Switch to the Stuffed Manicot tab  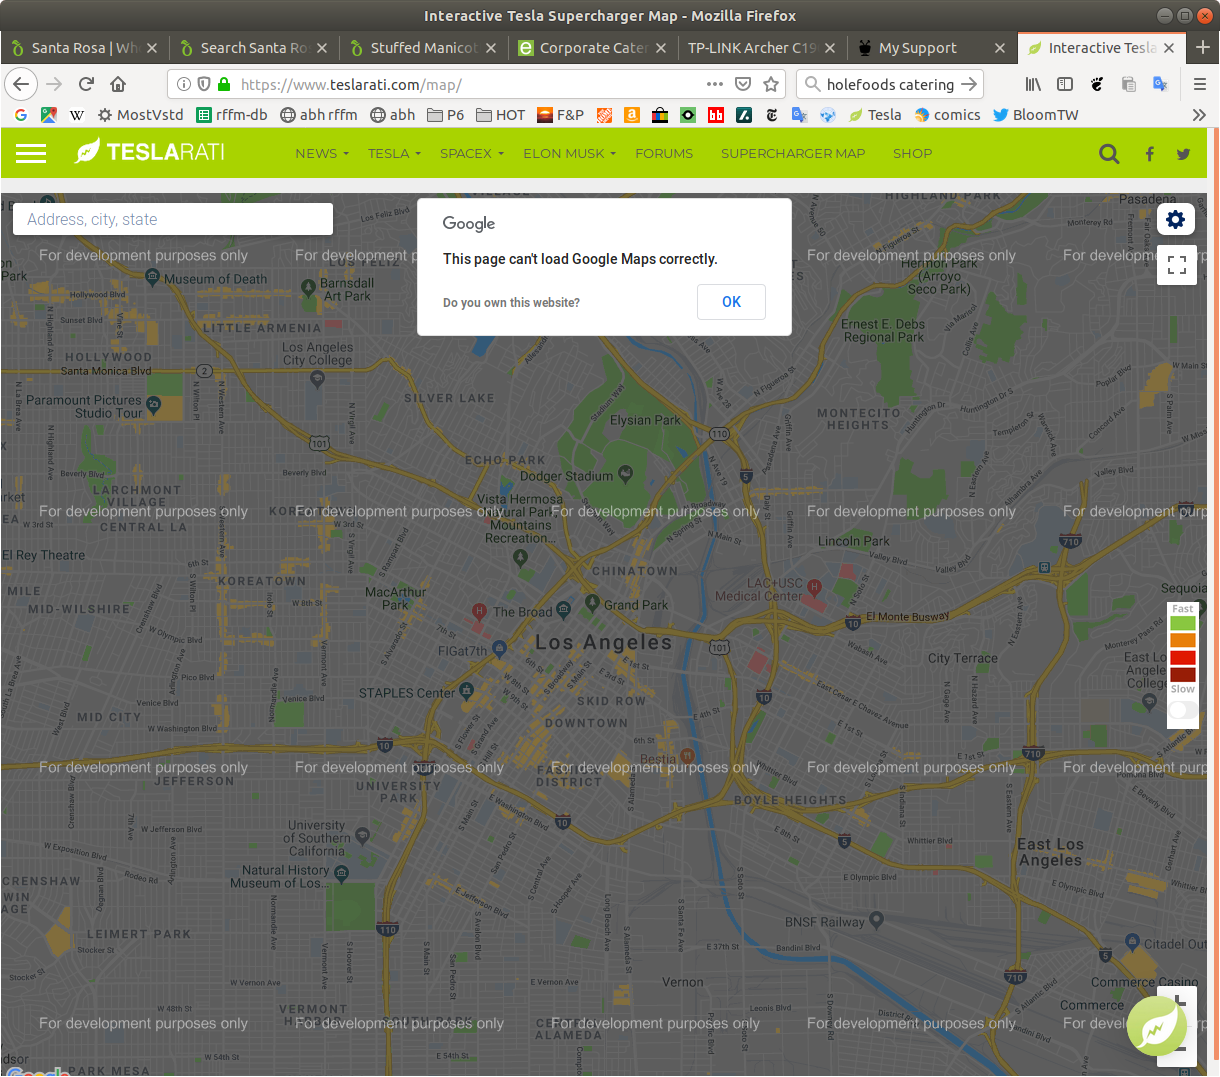pos(424,47)
